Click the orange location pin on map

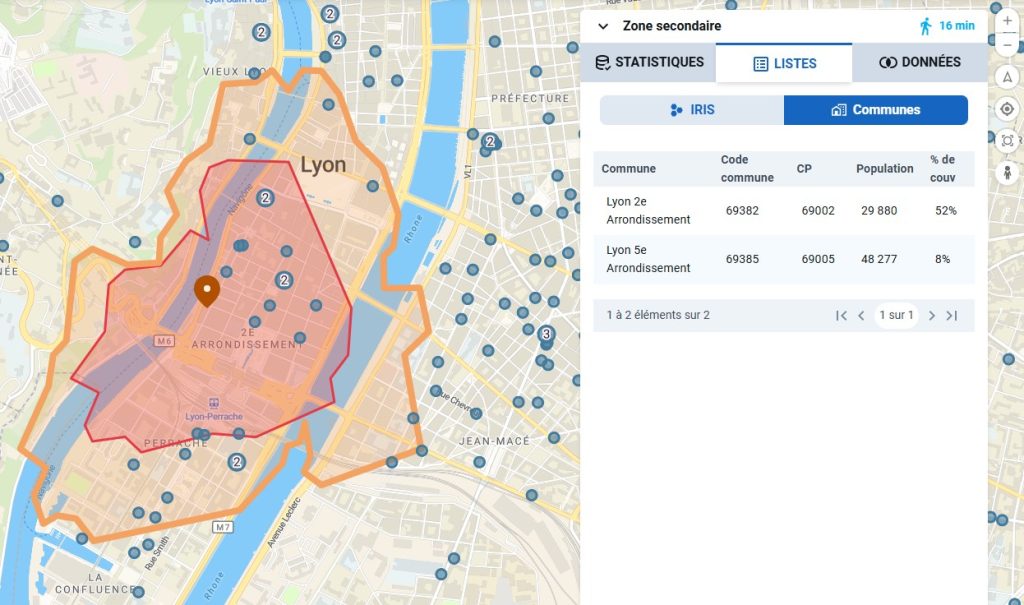[x=207, y=290]
